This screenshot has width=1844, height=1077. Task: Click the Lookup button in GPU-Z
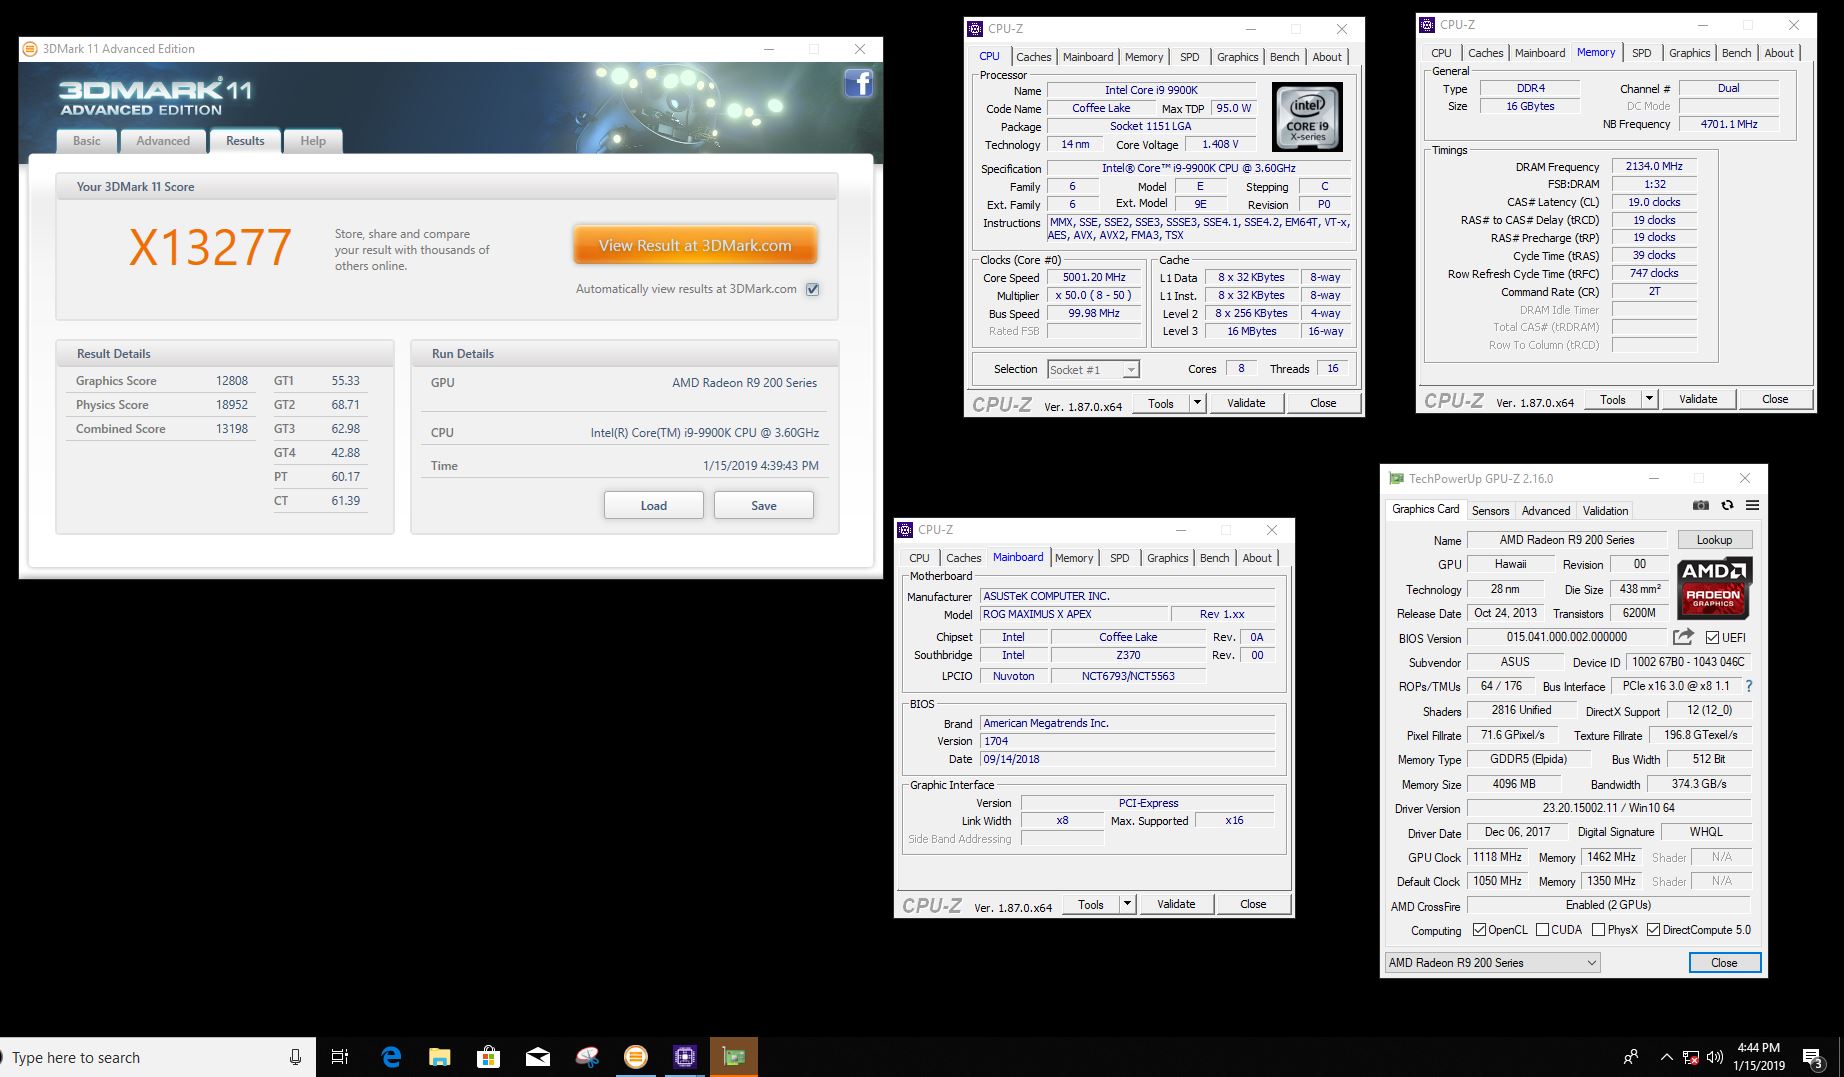pos(1714,540)
